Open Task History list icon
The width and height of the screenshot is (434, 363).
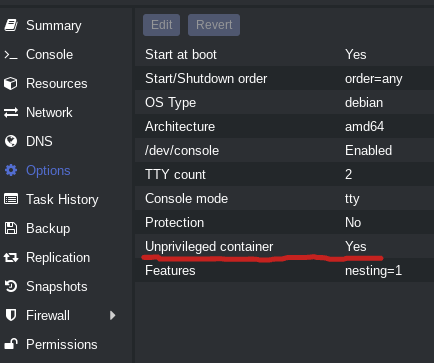tap(11, 199)
